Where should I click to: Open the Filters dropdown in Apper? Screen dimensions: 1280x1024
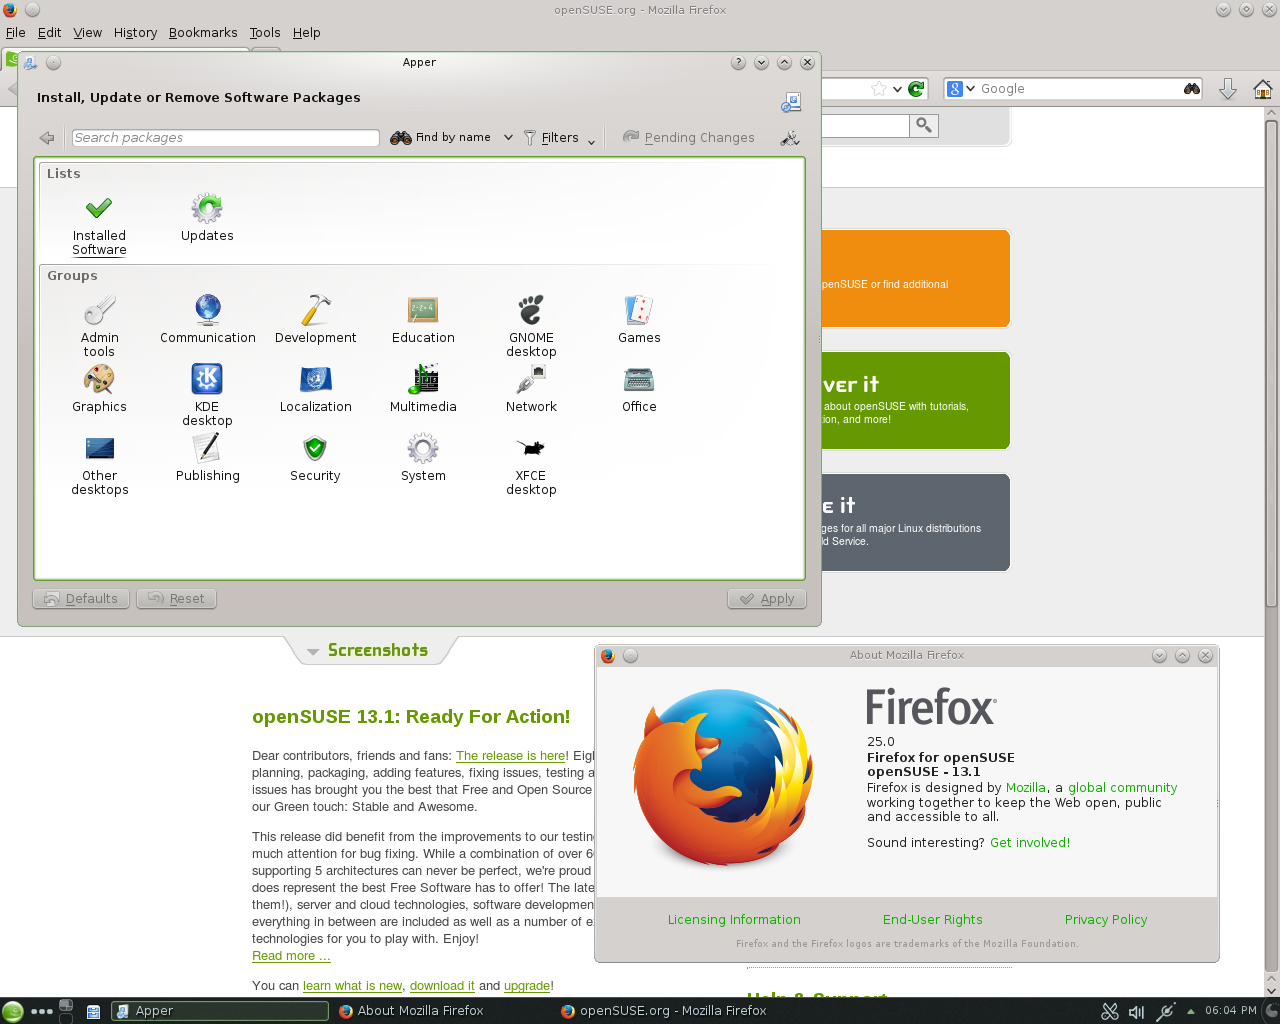(x=560, y=138)
